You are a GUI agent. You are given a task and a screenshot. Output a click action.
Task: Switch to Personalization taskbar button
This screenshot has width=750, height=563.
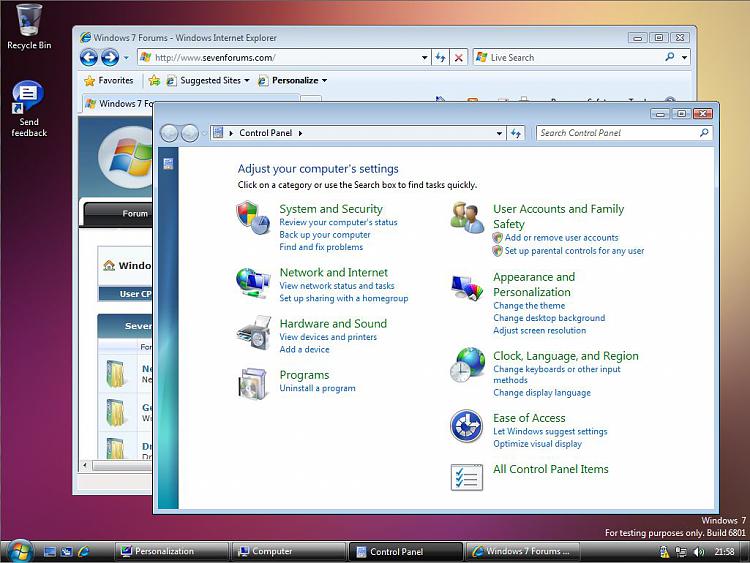tap(171, 552)
